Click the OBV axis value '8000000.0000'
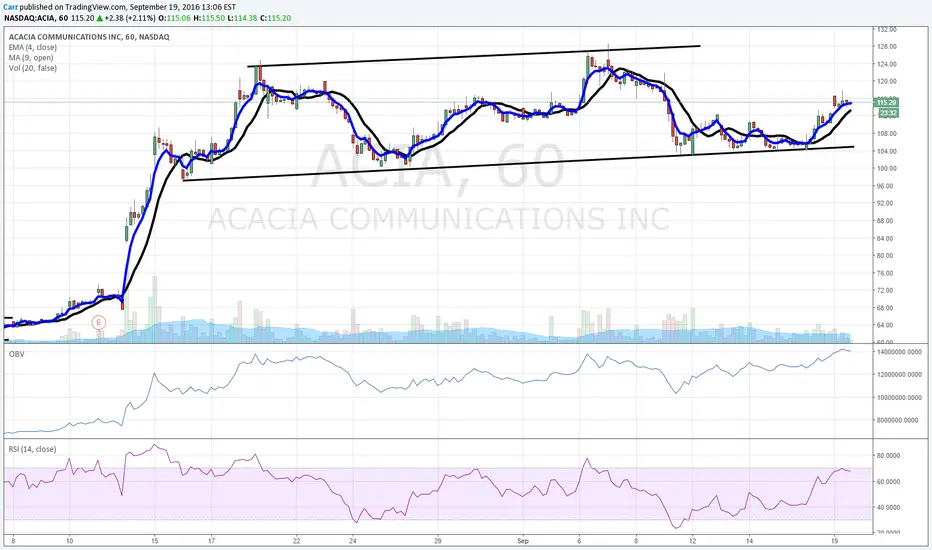This screenshot has height=550, width=932. click(899, 420)
